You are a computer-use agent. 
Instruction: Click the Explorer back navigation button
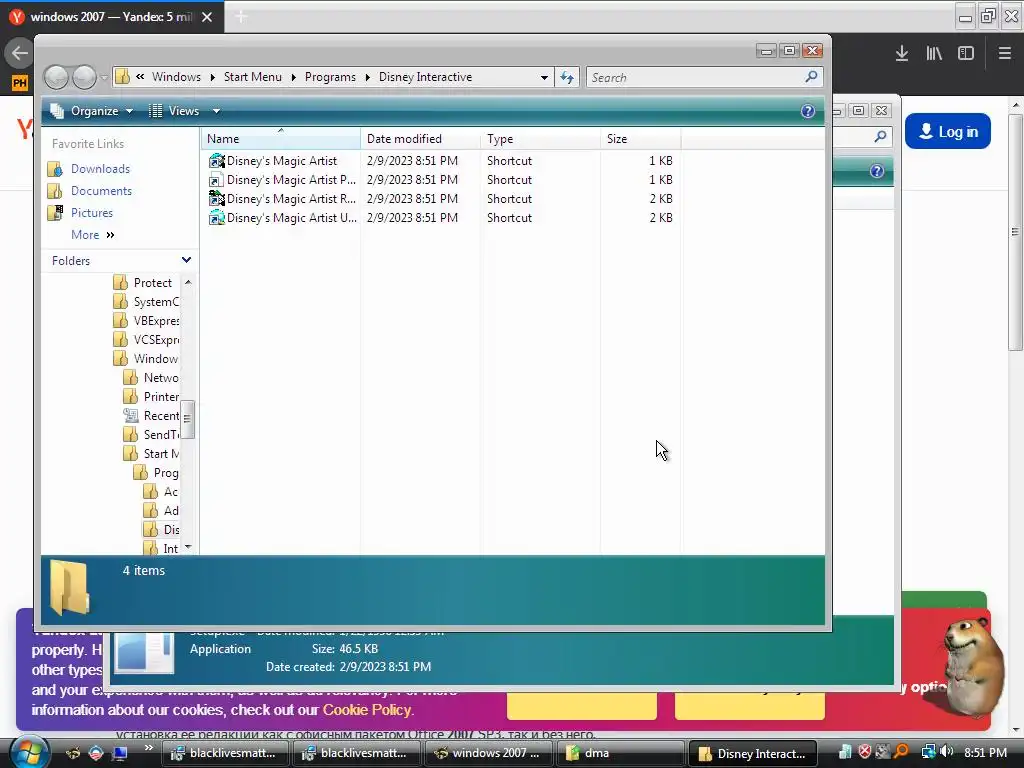(56, 78)
